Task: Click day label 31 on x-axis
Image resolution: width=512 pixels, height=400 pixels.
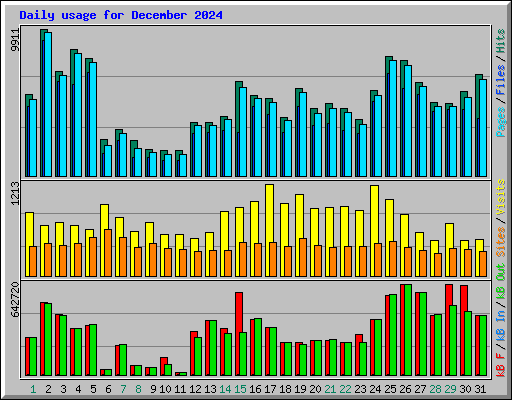Action: coord(480,389)
